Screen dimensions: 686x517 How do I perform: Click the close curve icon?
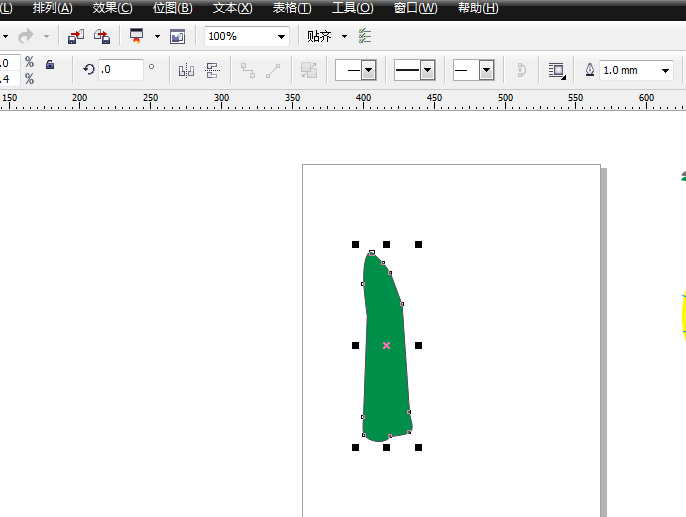pos(521,70)
